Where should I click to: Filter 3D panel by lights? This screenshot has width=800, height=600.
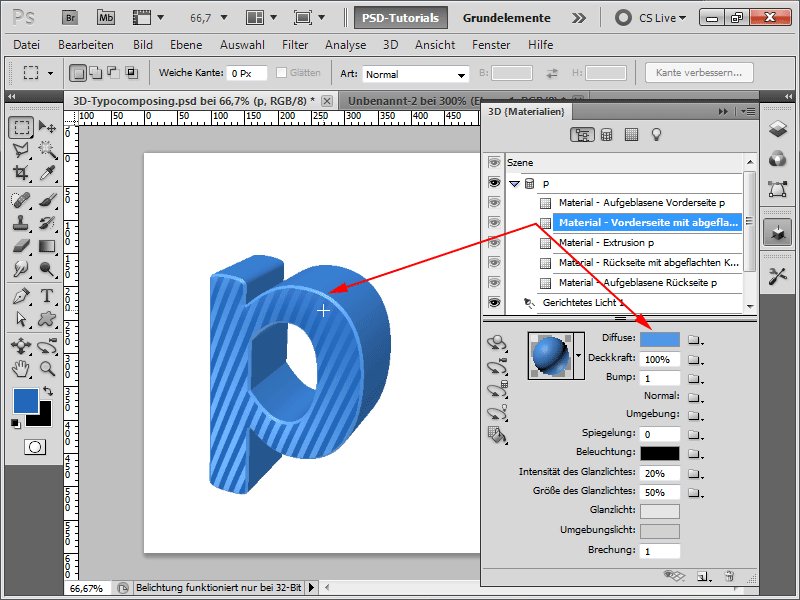[656, 135]
